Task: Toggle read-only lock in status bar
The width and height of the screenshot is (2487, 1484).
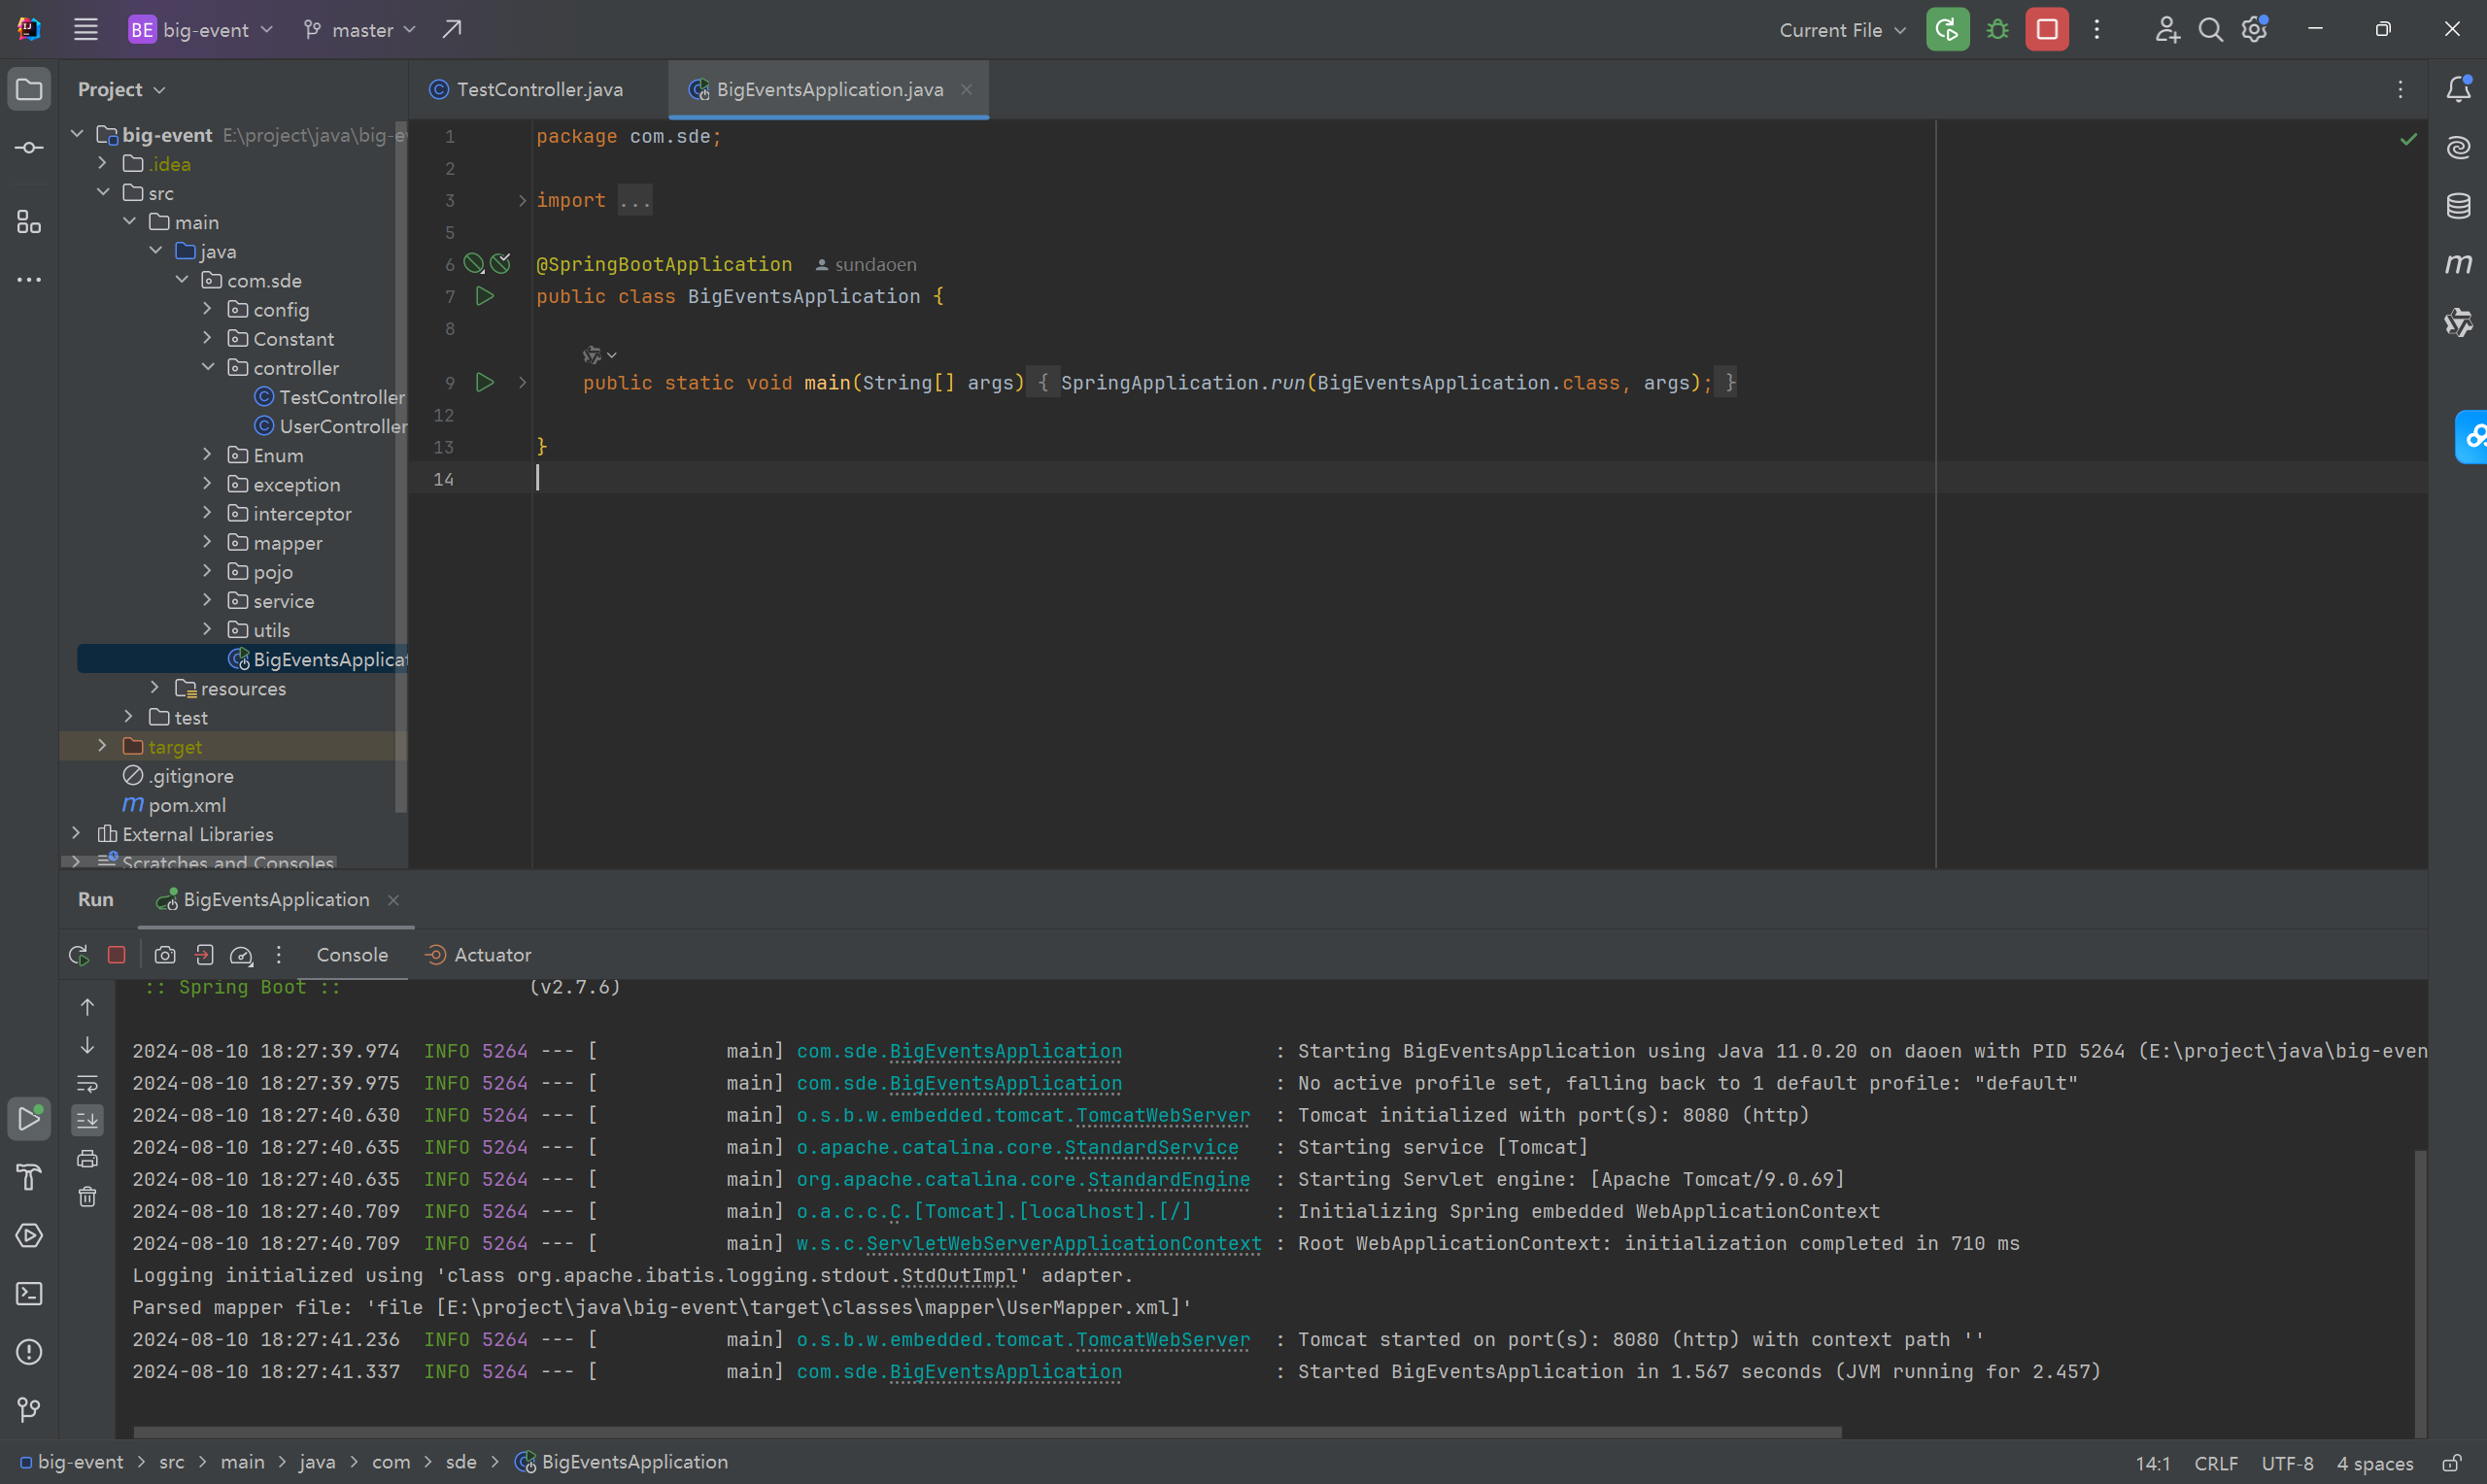Action: pos(2452,1463)
